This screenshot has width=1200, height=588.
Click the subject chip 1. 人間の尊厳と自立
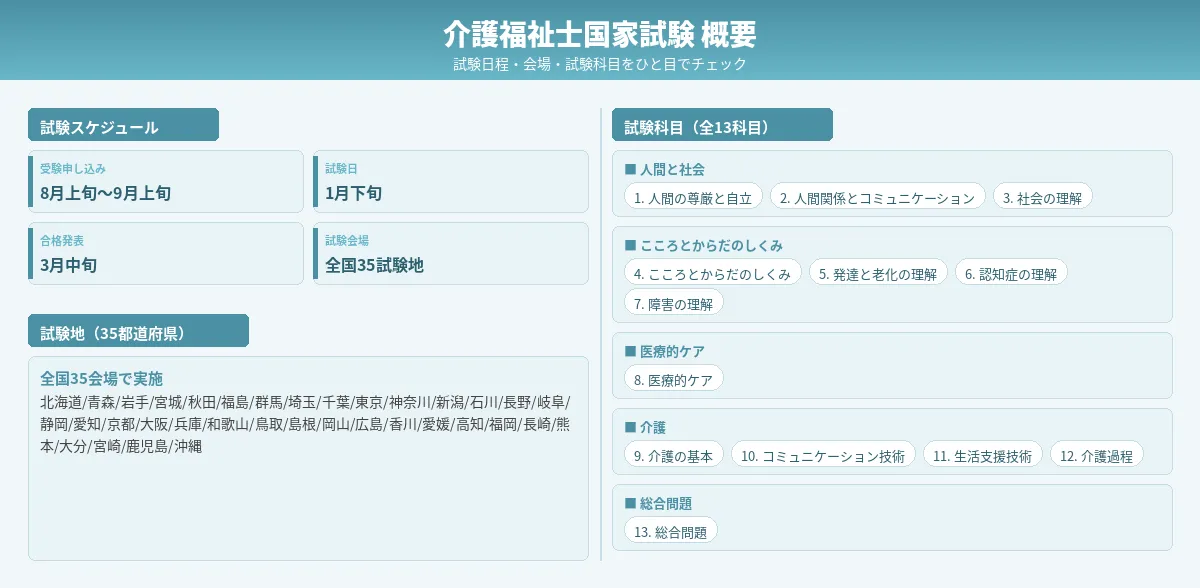pos(693,197)
